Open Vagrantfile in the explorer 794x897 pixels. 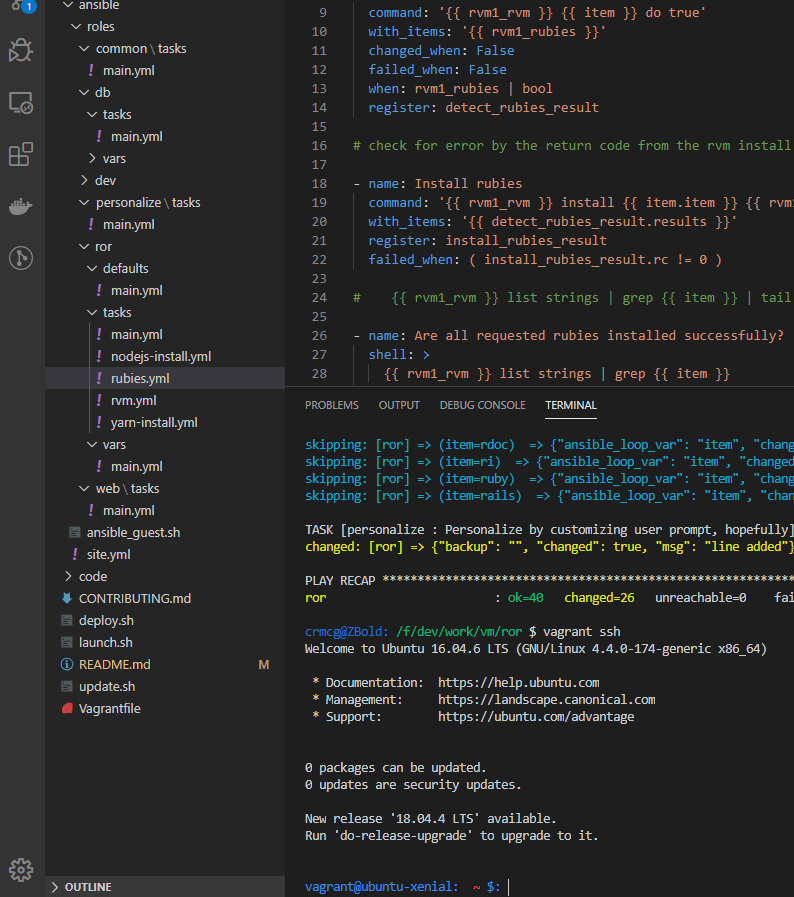click(109, 708)
